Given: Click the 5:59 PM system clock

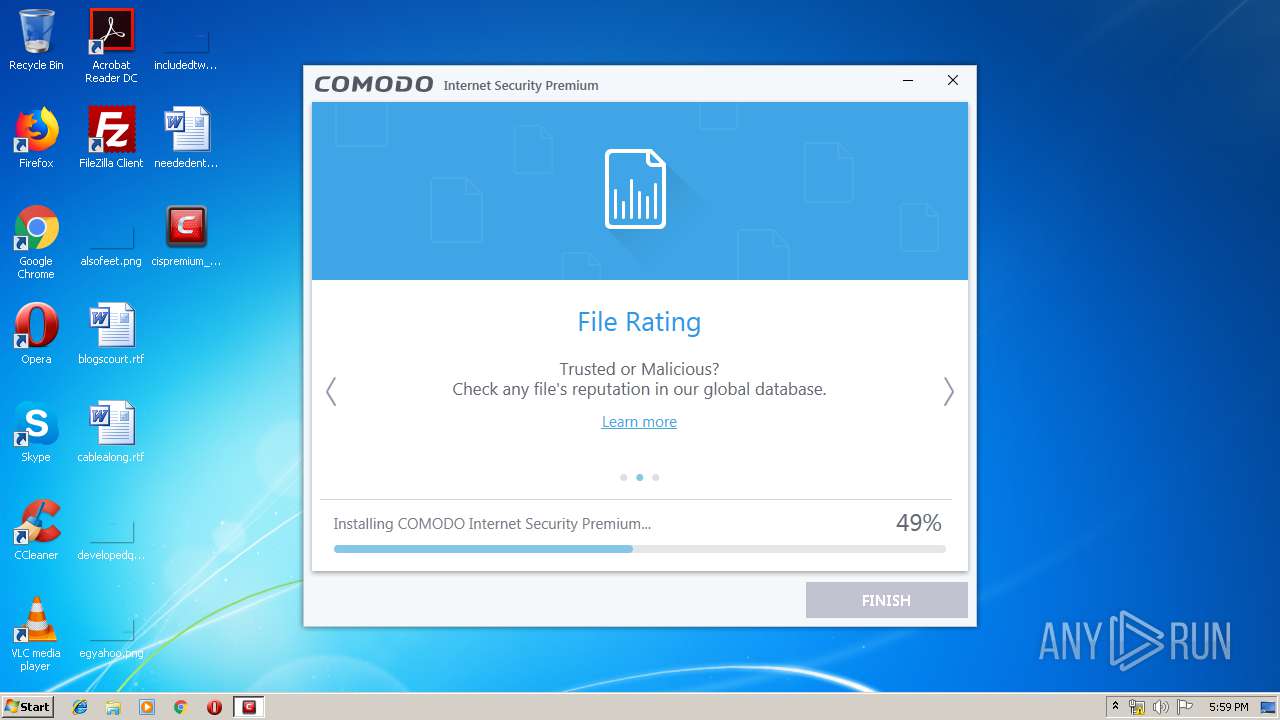Looking at the screenshot, I should coord(1228,707).
